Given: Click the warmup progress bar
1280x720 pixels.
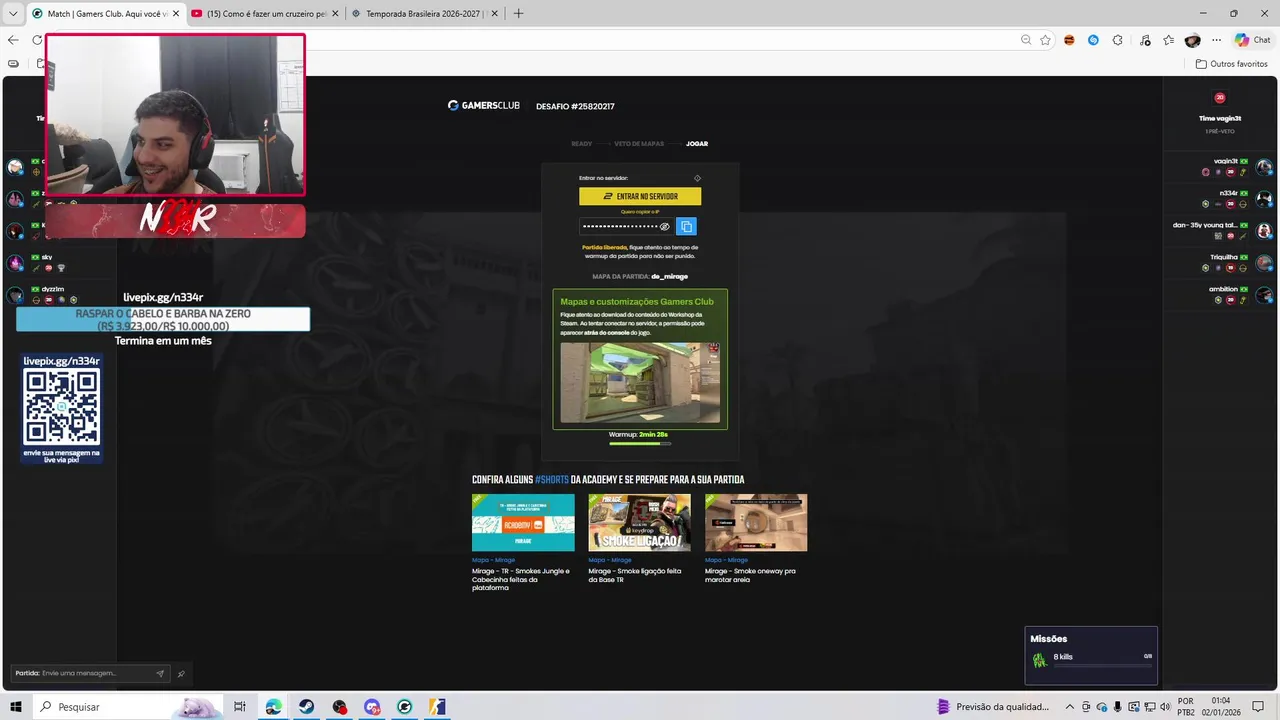Looking at the screenshot, I should (640, 443).
